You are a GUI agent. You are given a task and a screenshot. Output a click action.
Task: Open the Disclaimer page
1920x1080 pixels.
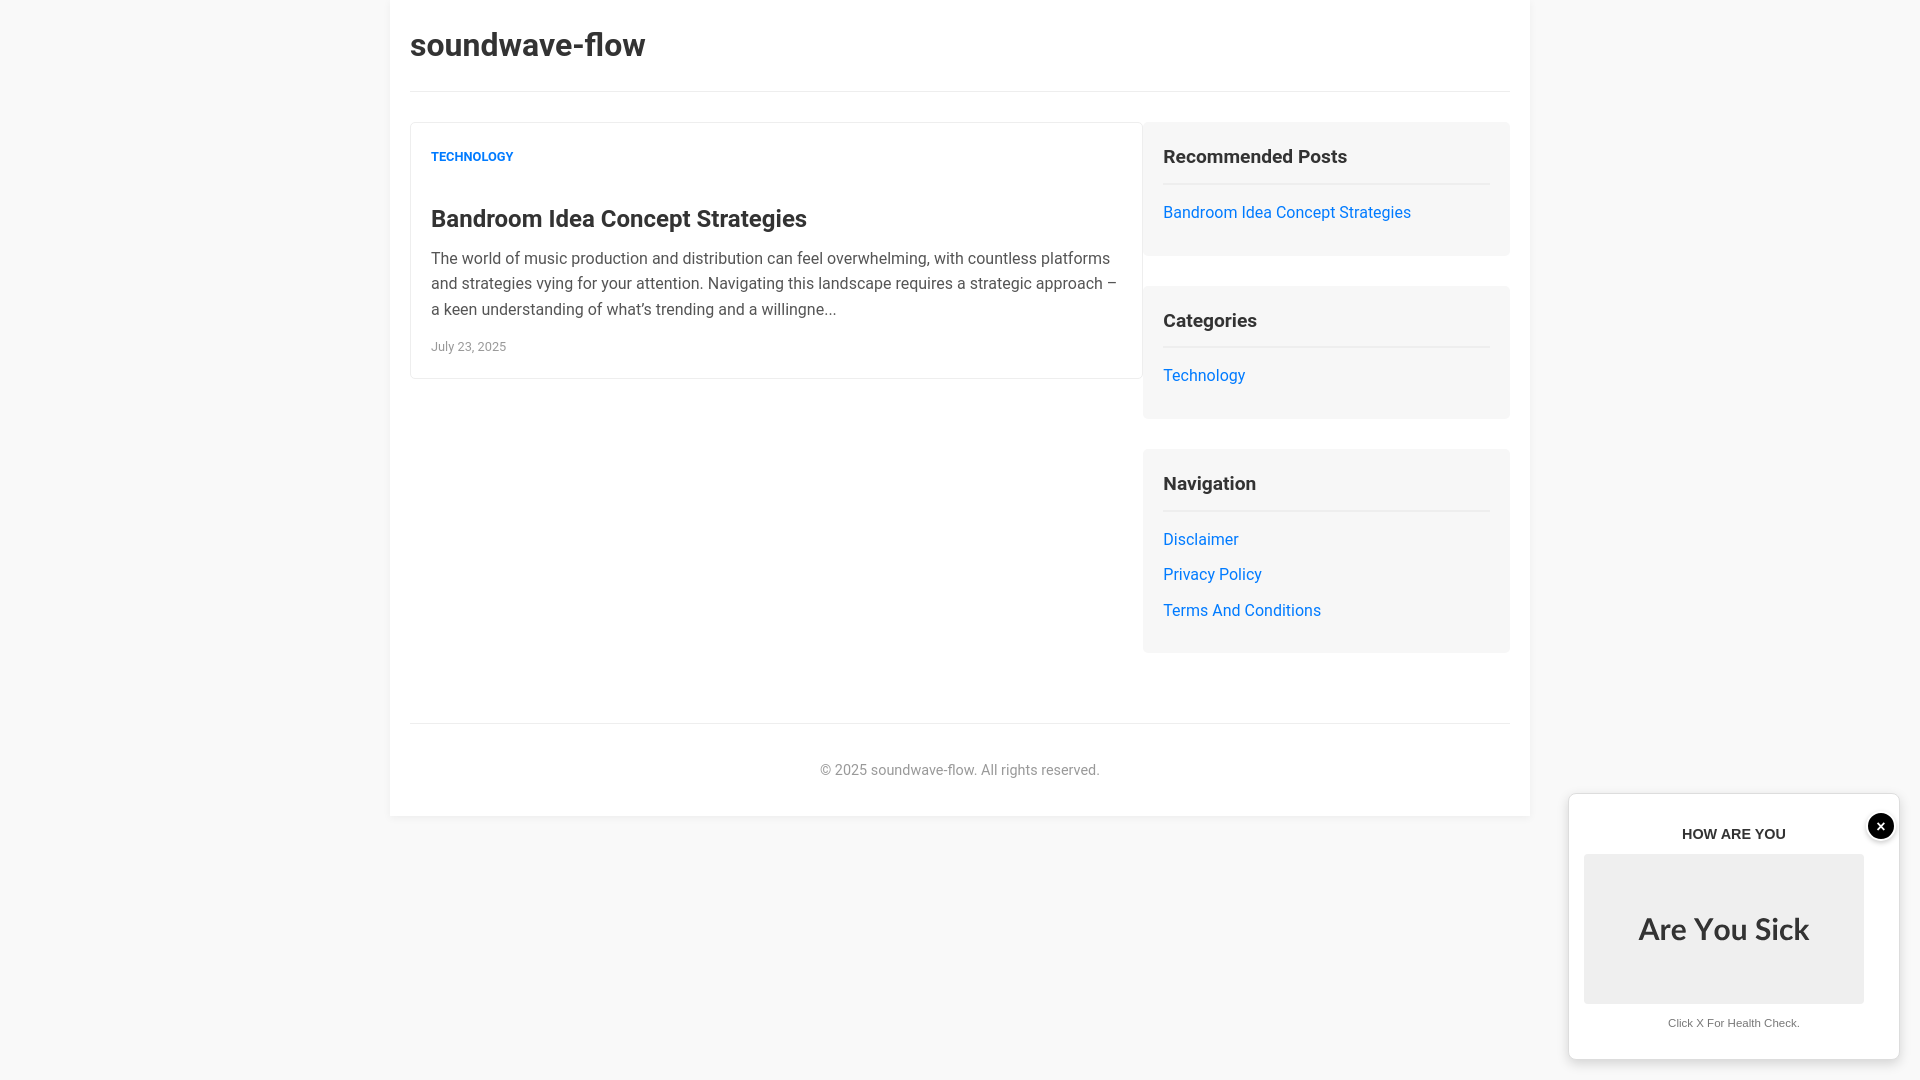tap(1200, 540)
